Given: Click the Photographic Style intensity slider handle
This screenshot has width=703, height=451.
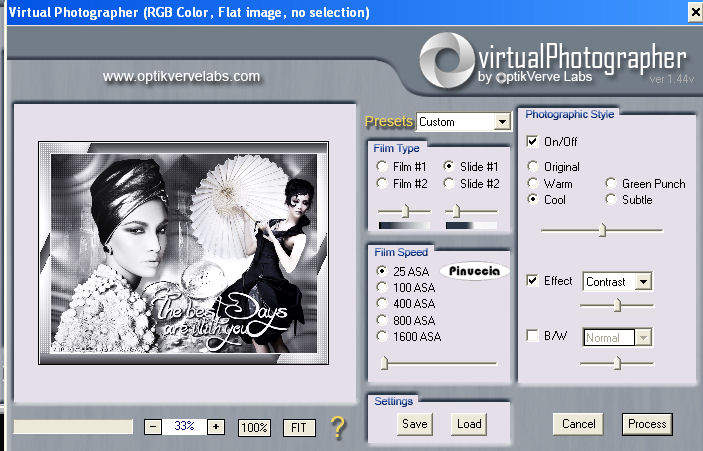Looking at the screenshot, I should [x=603, y=230].
